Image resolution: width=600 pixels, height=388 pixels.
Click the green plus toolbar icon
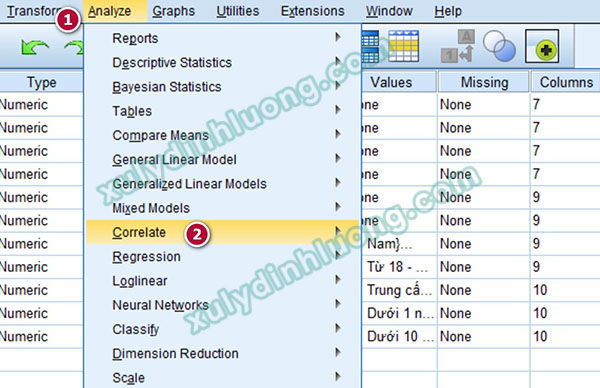542,46
